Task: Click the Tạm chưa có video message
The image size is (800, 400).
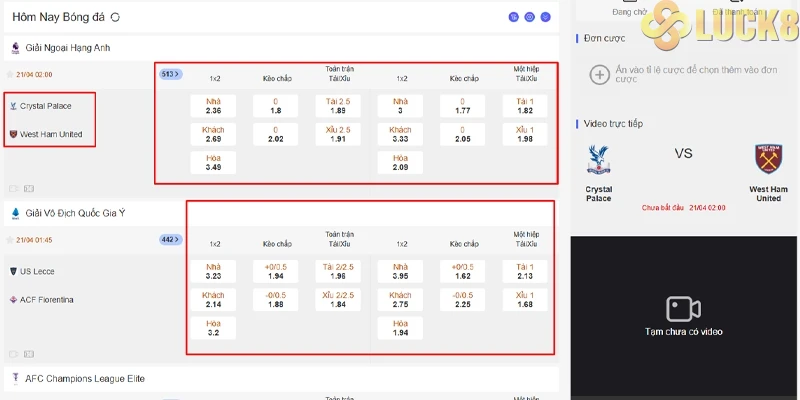Action: click(x=684, y=332)
